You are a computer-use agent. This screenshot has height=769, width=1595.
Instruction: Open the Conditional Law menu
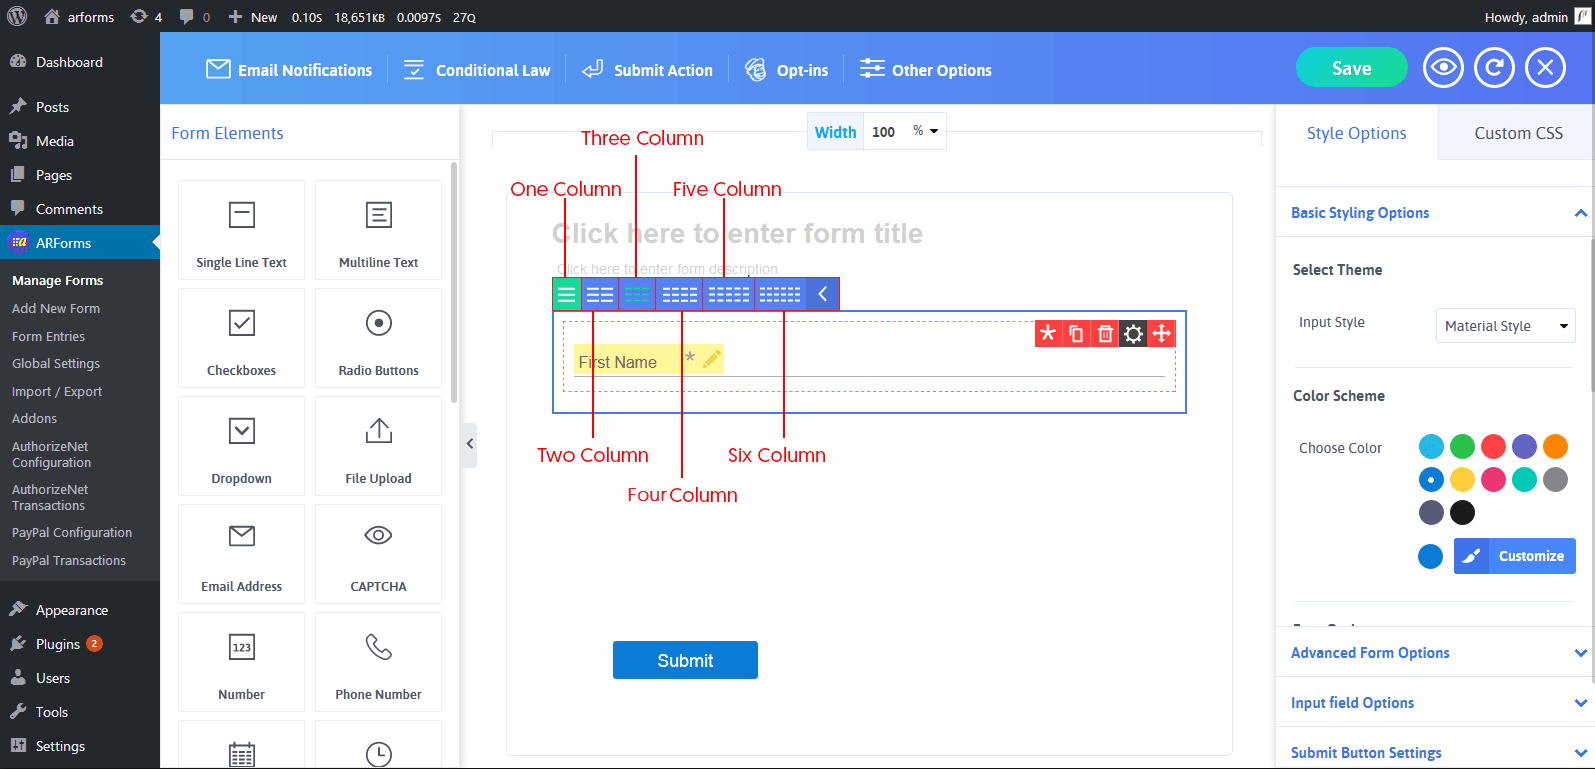click(477, 70)
